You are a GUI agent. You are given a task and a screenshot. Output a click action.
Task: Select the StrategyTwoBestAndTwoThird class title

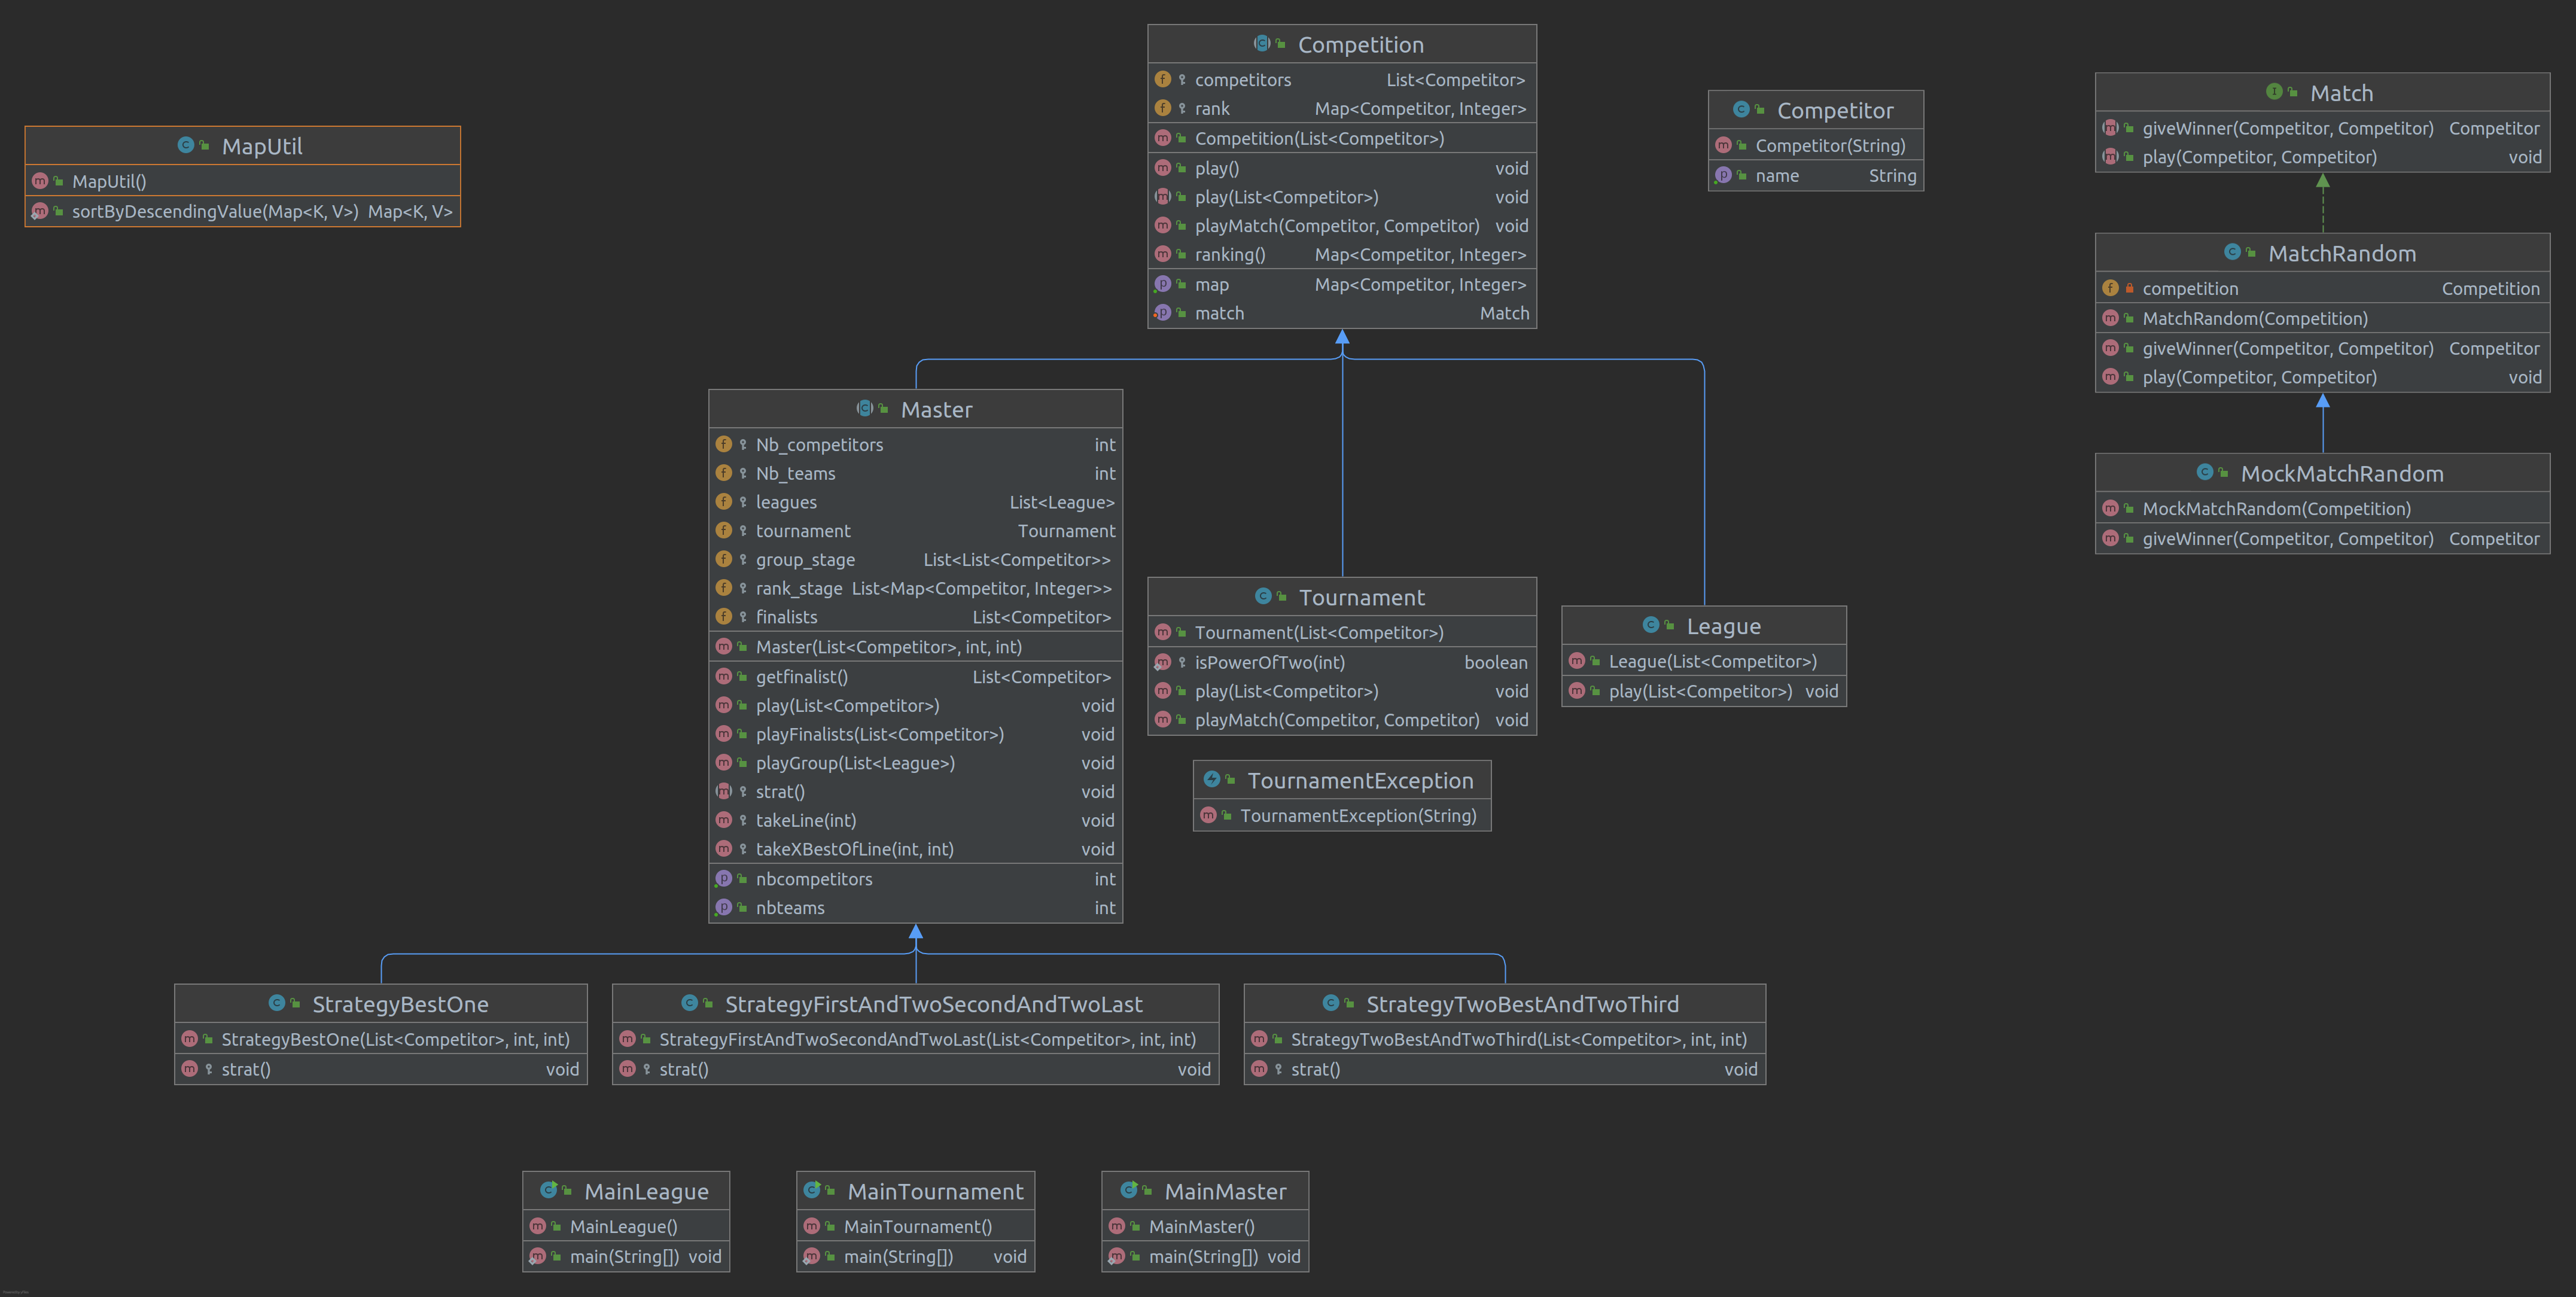[x=1523, y=1005]
